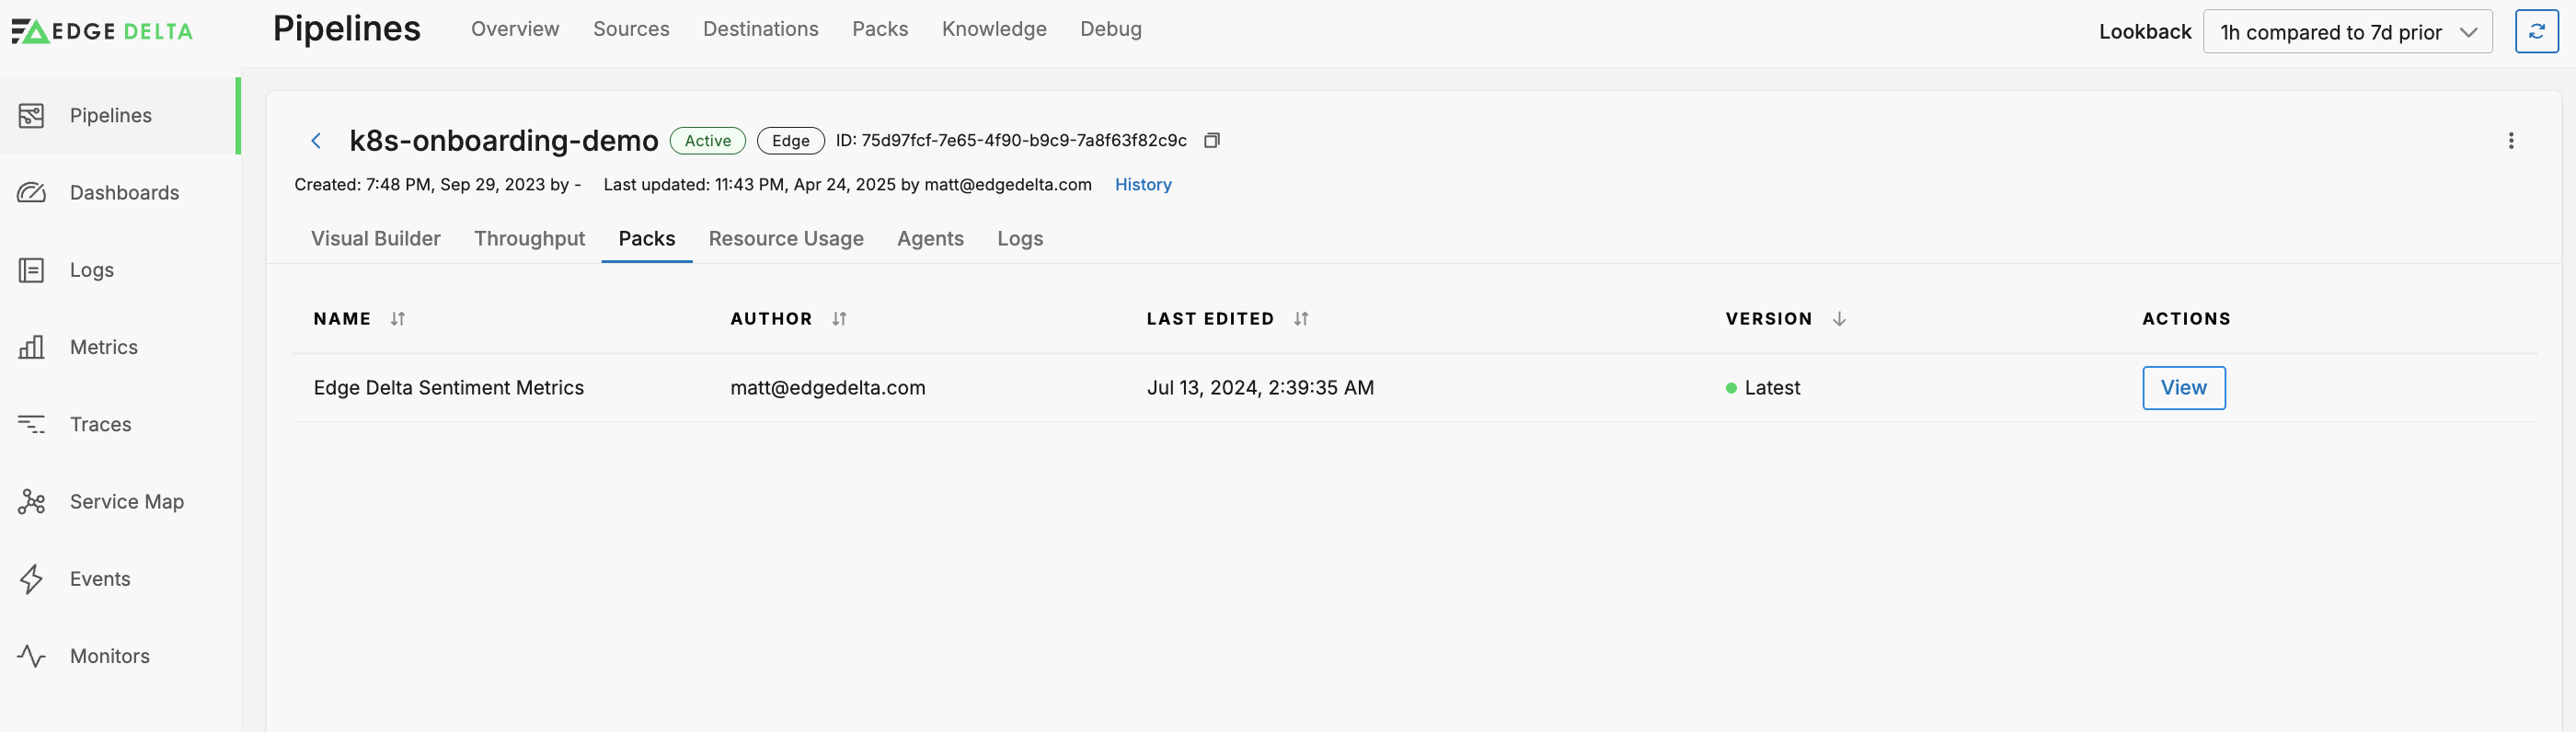Click the Active status badge
The width and height of the screenshot is (2576, 732).
[x=707, y=141]
